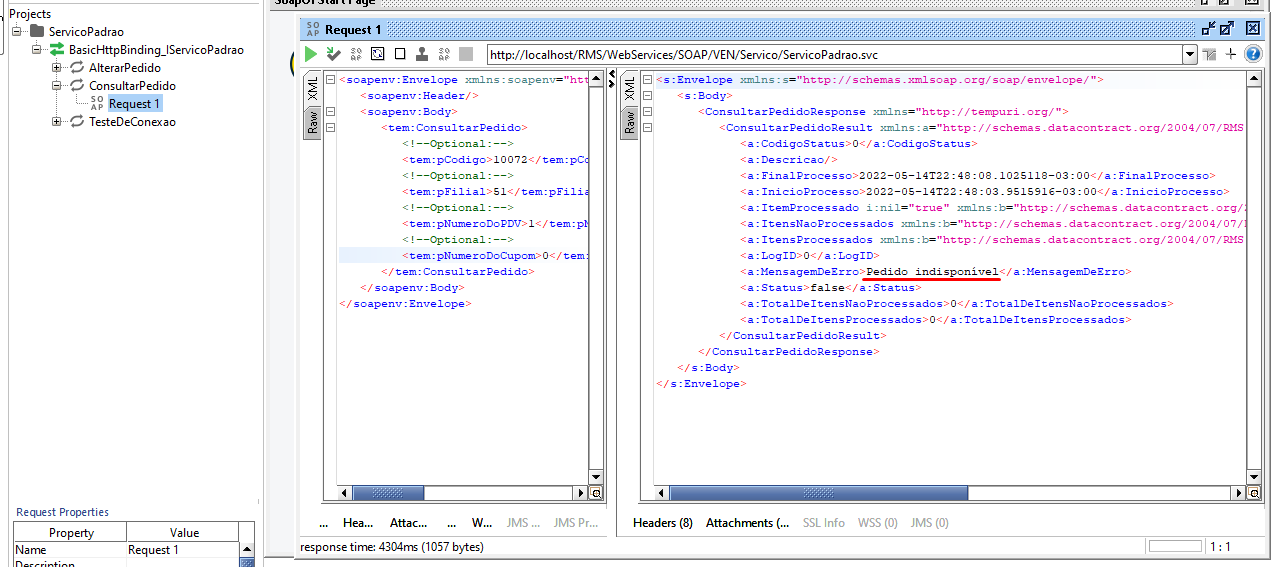Open the response Headers (8) tab

click(663, 523)
